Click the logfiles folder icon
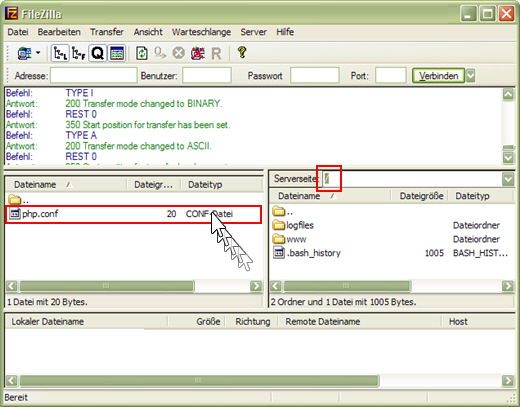 [x=279, y=225]
